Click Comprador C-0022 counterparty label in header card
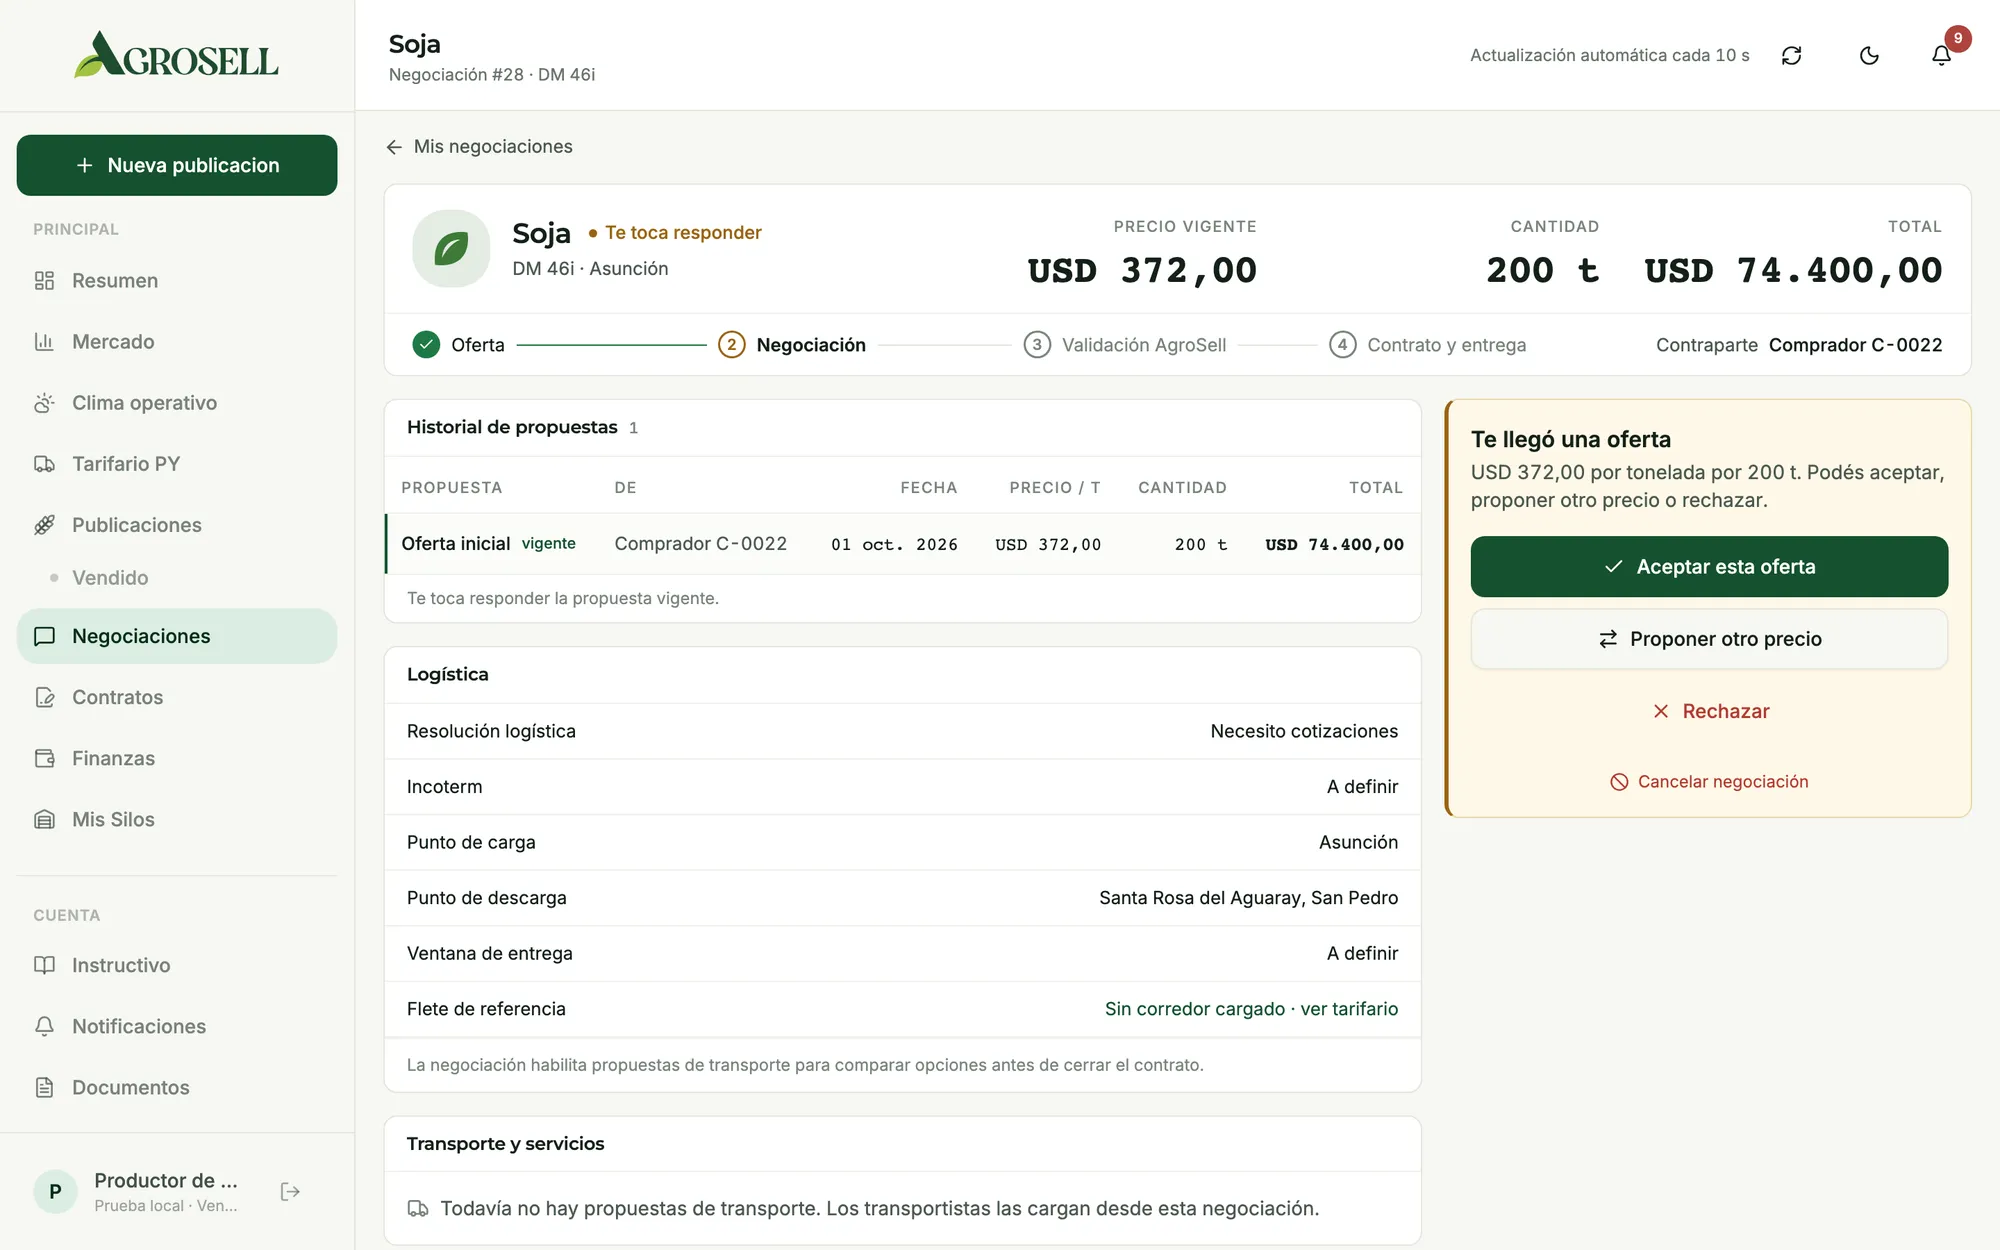 (x=1855, y=345)
